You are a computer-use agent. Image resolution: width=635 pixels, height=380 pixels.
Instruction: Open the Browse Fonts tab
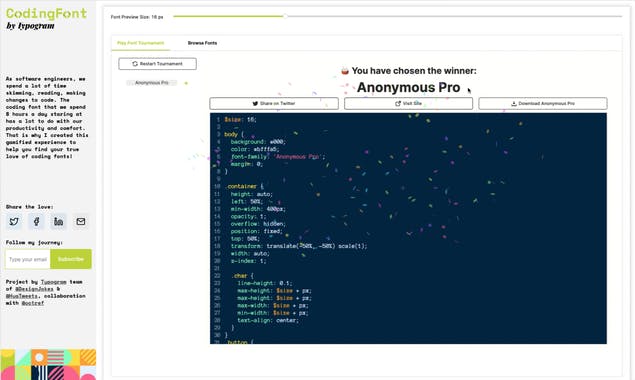coord(202,43)
